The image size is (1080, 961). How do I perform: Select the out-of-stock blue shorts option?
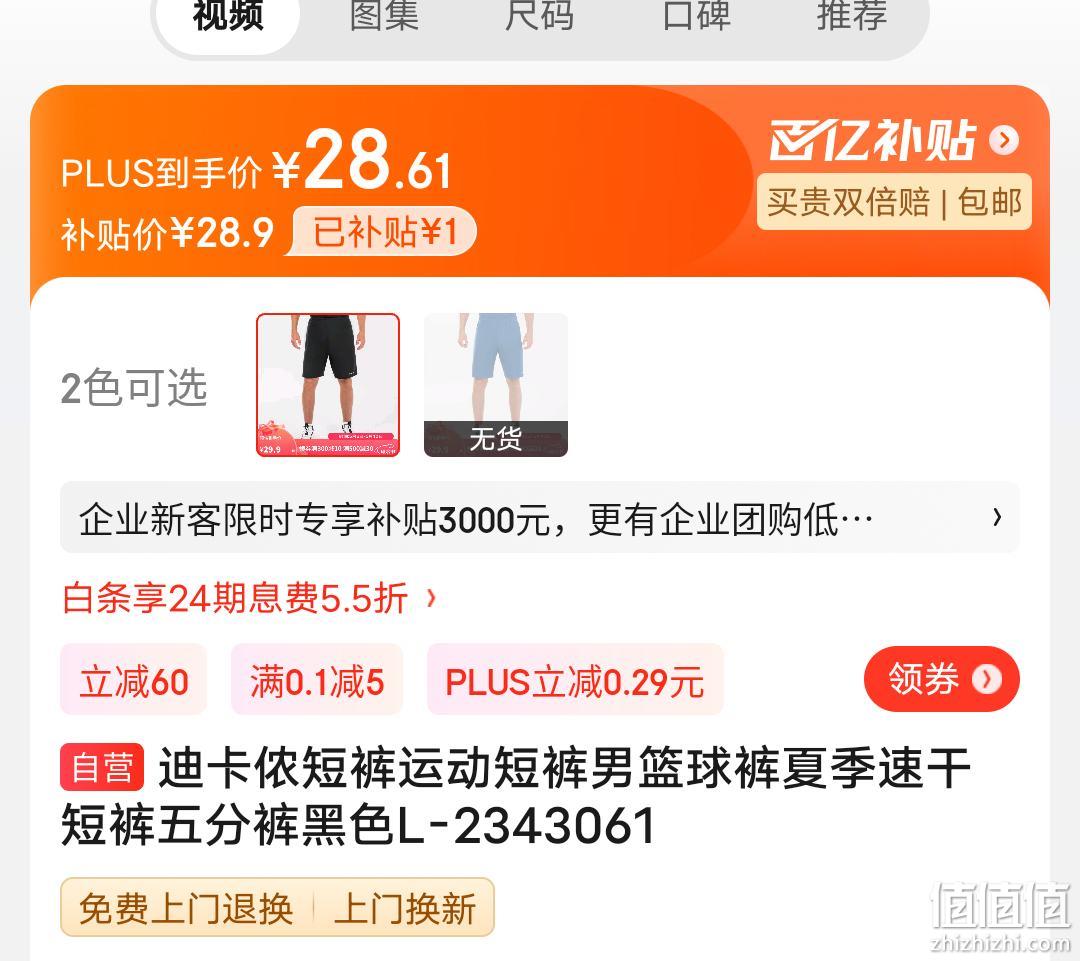click(x=496, y=385)
